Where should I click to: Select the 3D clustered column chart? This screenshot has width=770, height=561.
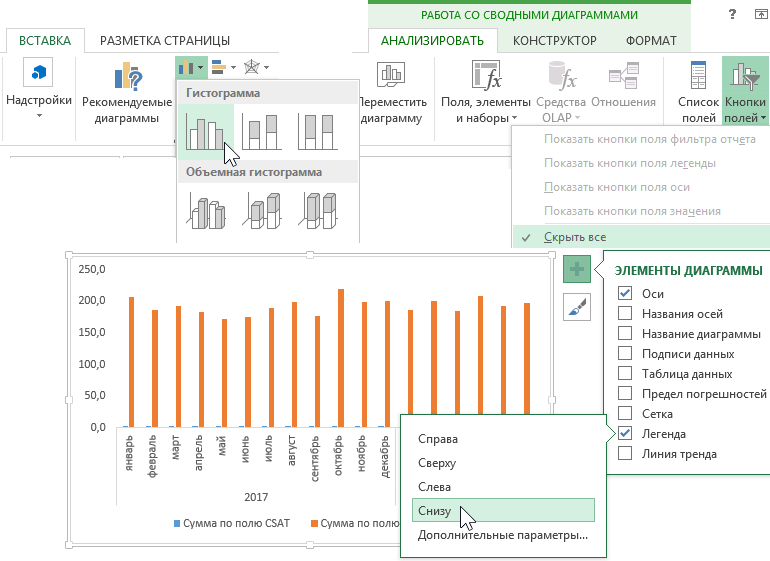205,210
